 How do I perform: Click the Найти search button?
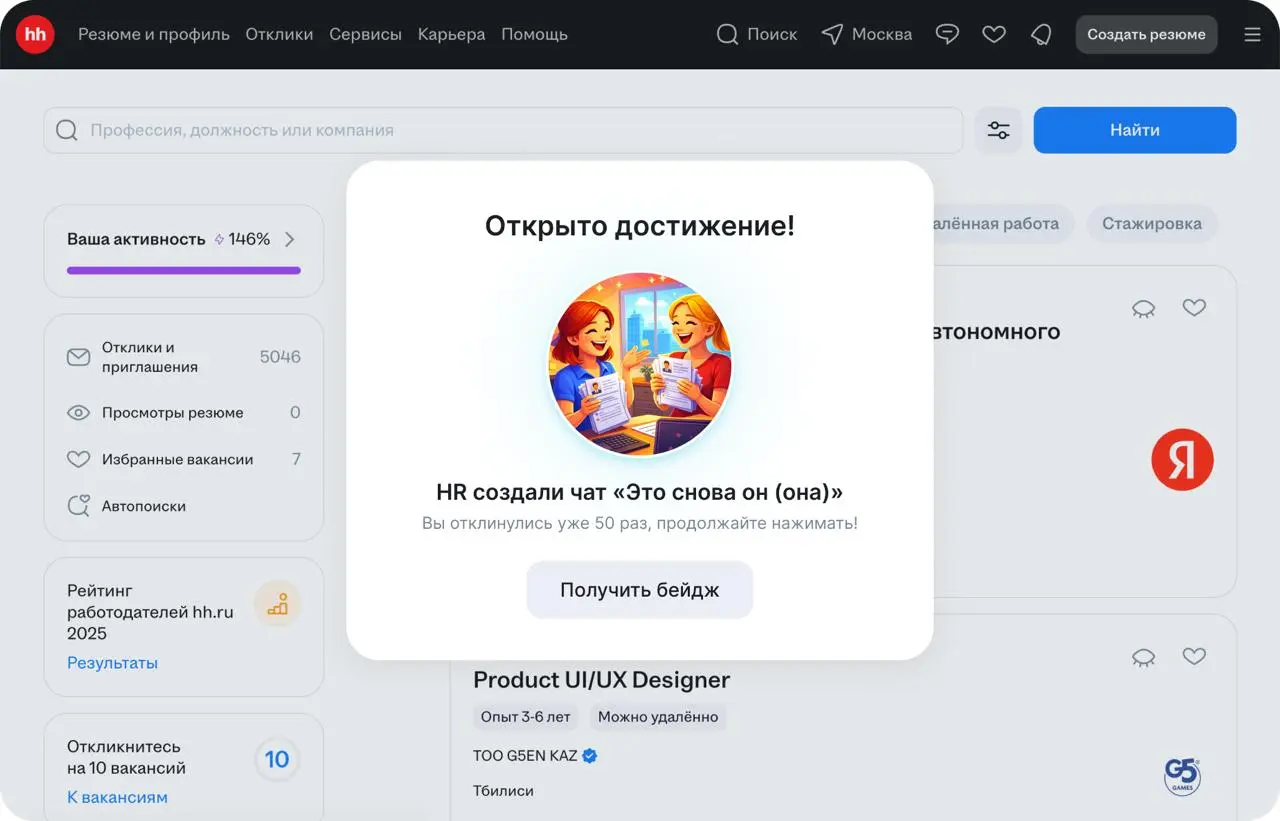1135,130
